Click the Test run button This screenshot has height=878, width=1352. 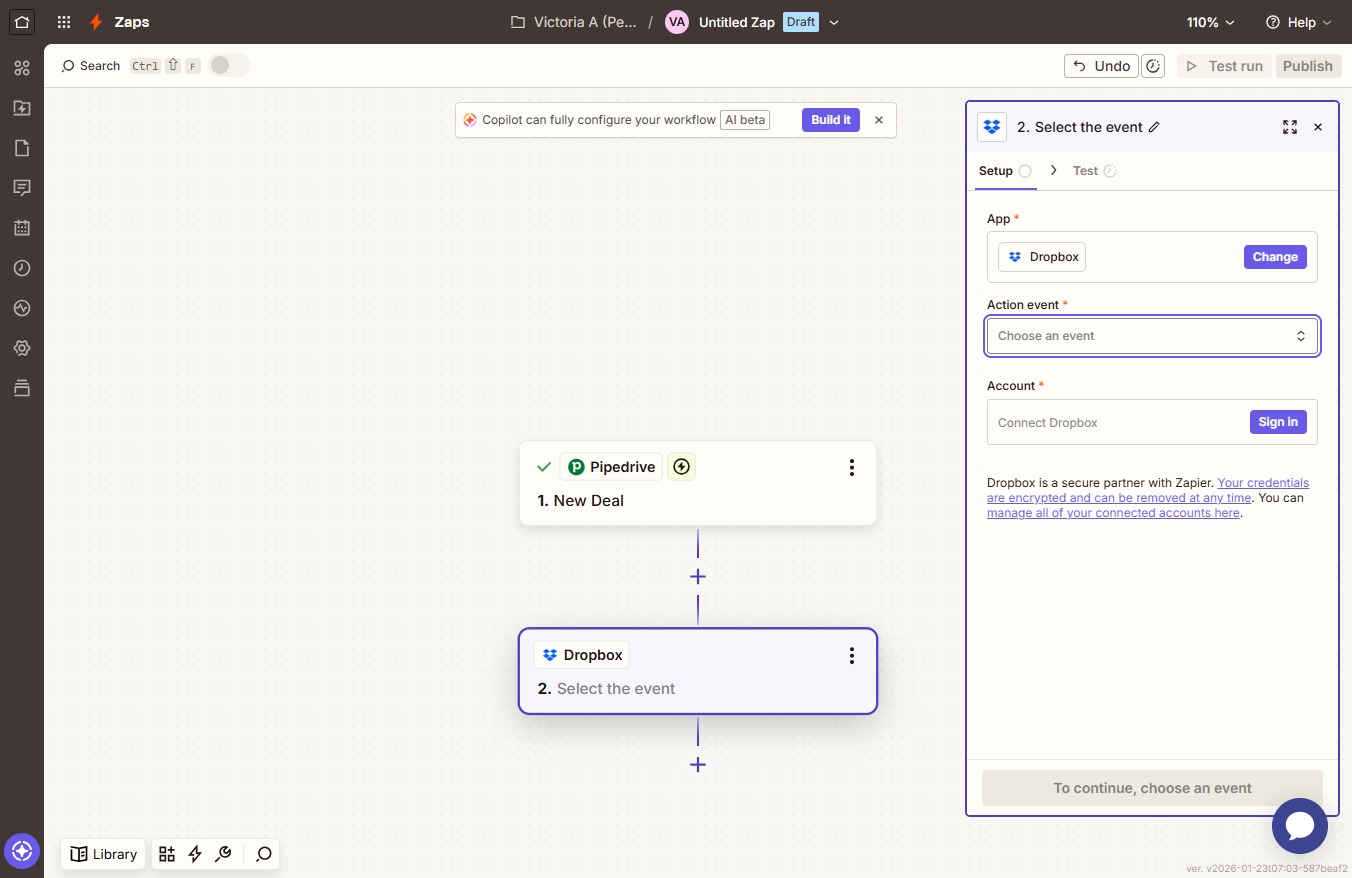coord(1224,66)
